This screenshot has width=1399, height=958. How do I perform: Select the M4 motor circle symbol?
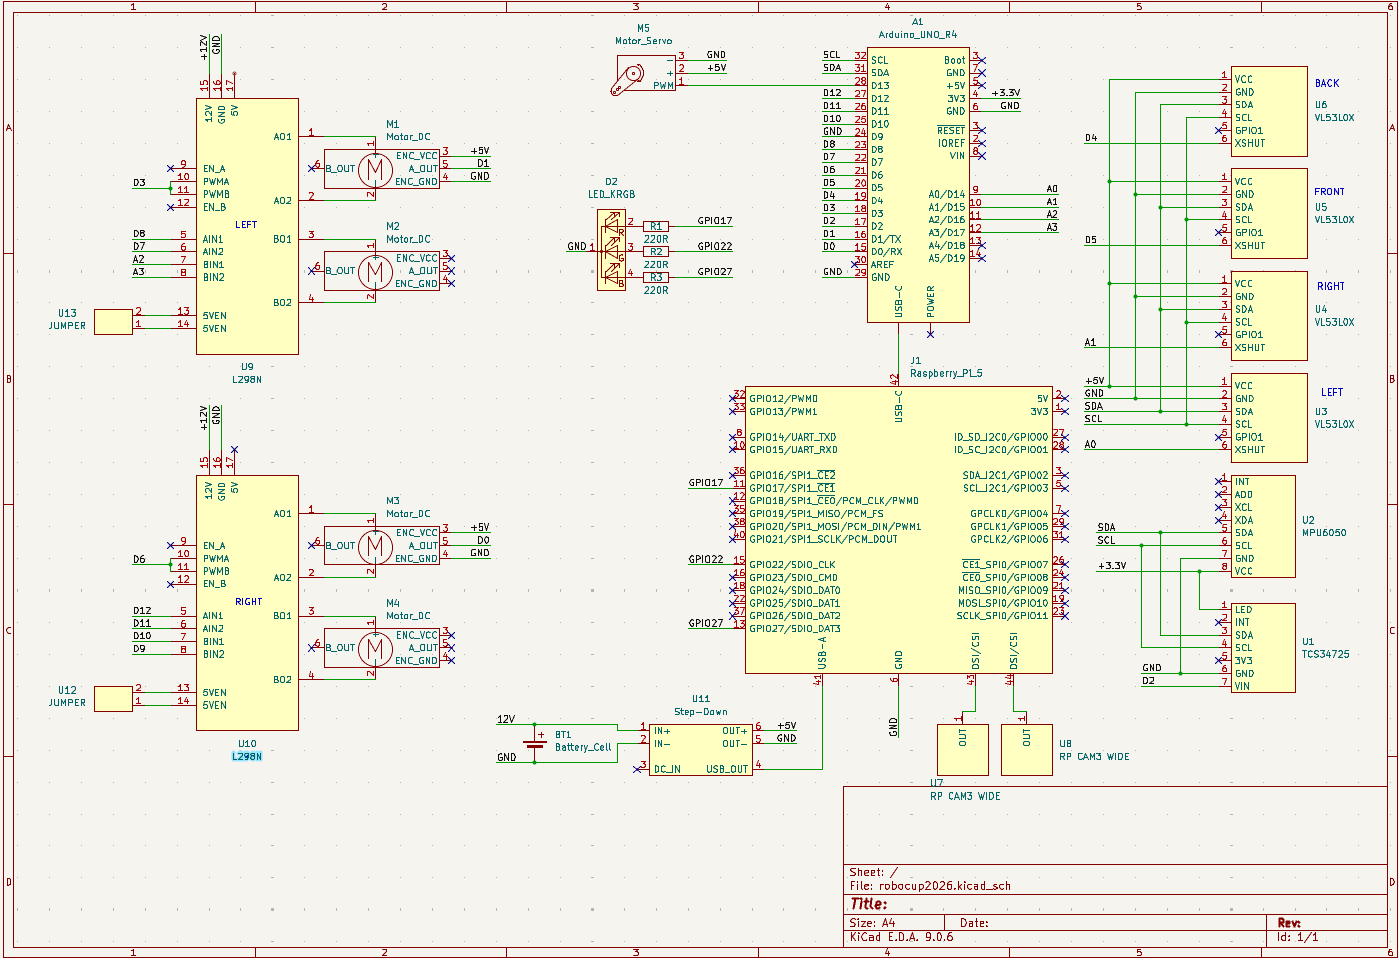point(375,648)
